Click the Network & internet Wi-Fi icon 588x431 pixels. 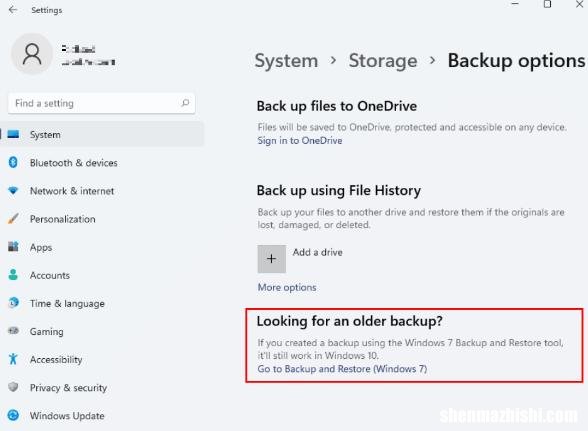(x=13, y=191)
